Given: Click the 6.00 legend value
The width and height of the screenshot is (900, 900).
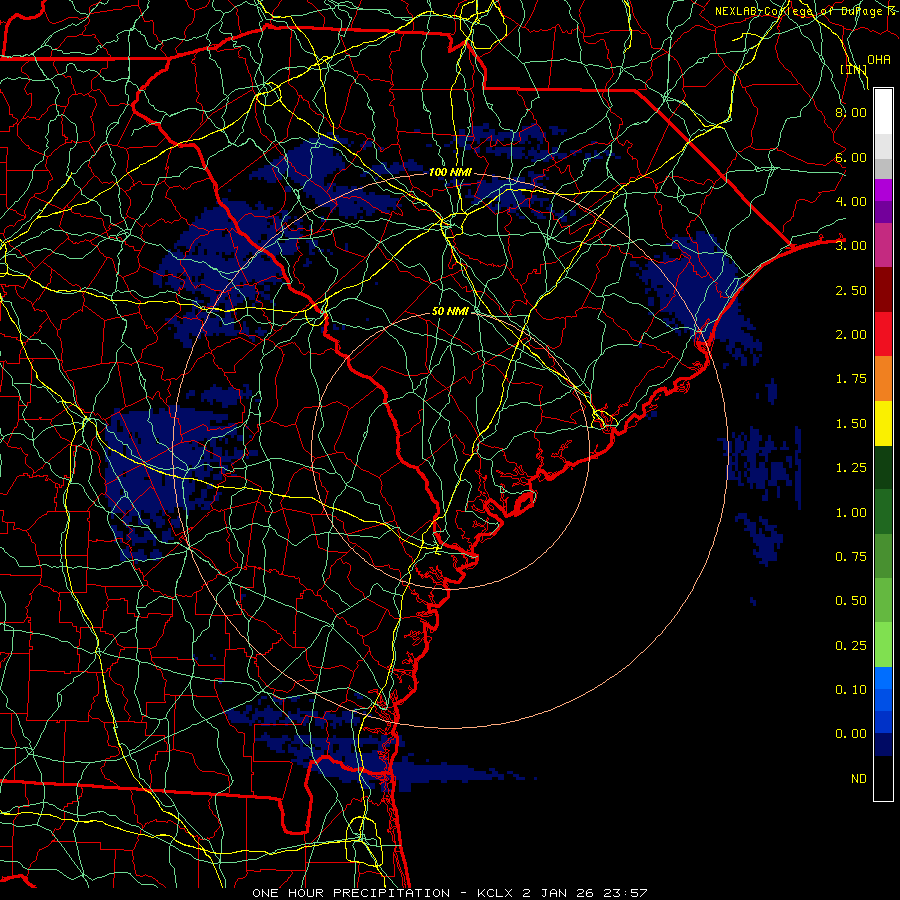Looking at the screenshot, I should (851, 157).
